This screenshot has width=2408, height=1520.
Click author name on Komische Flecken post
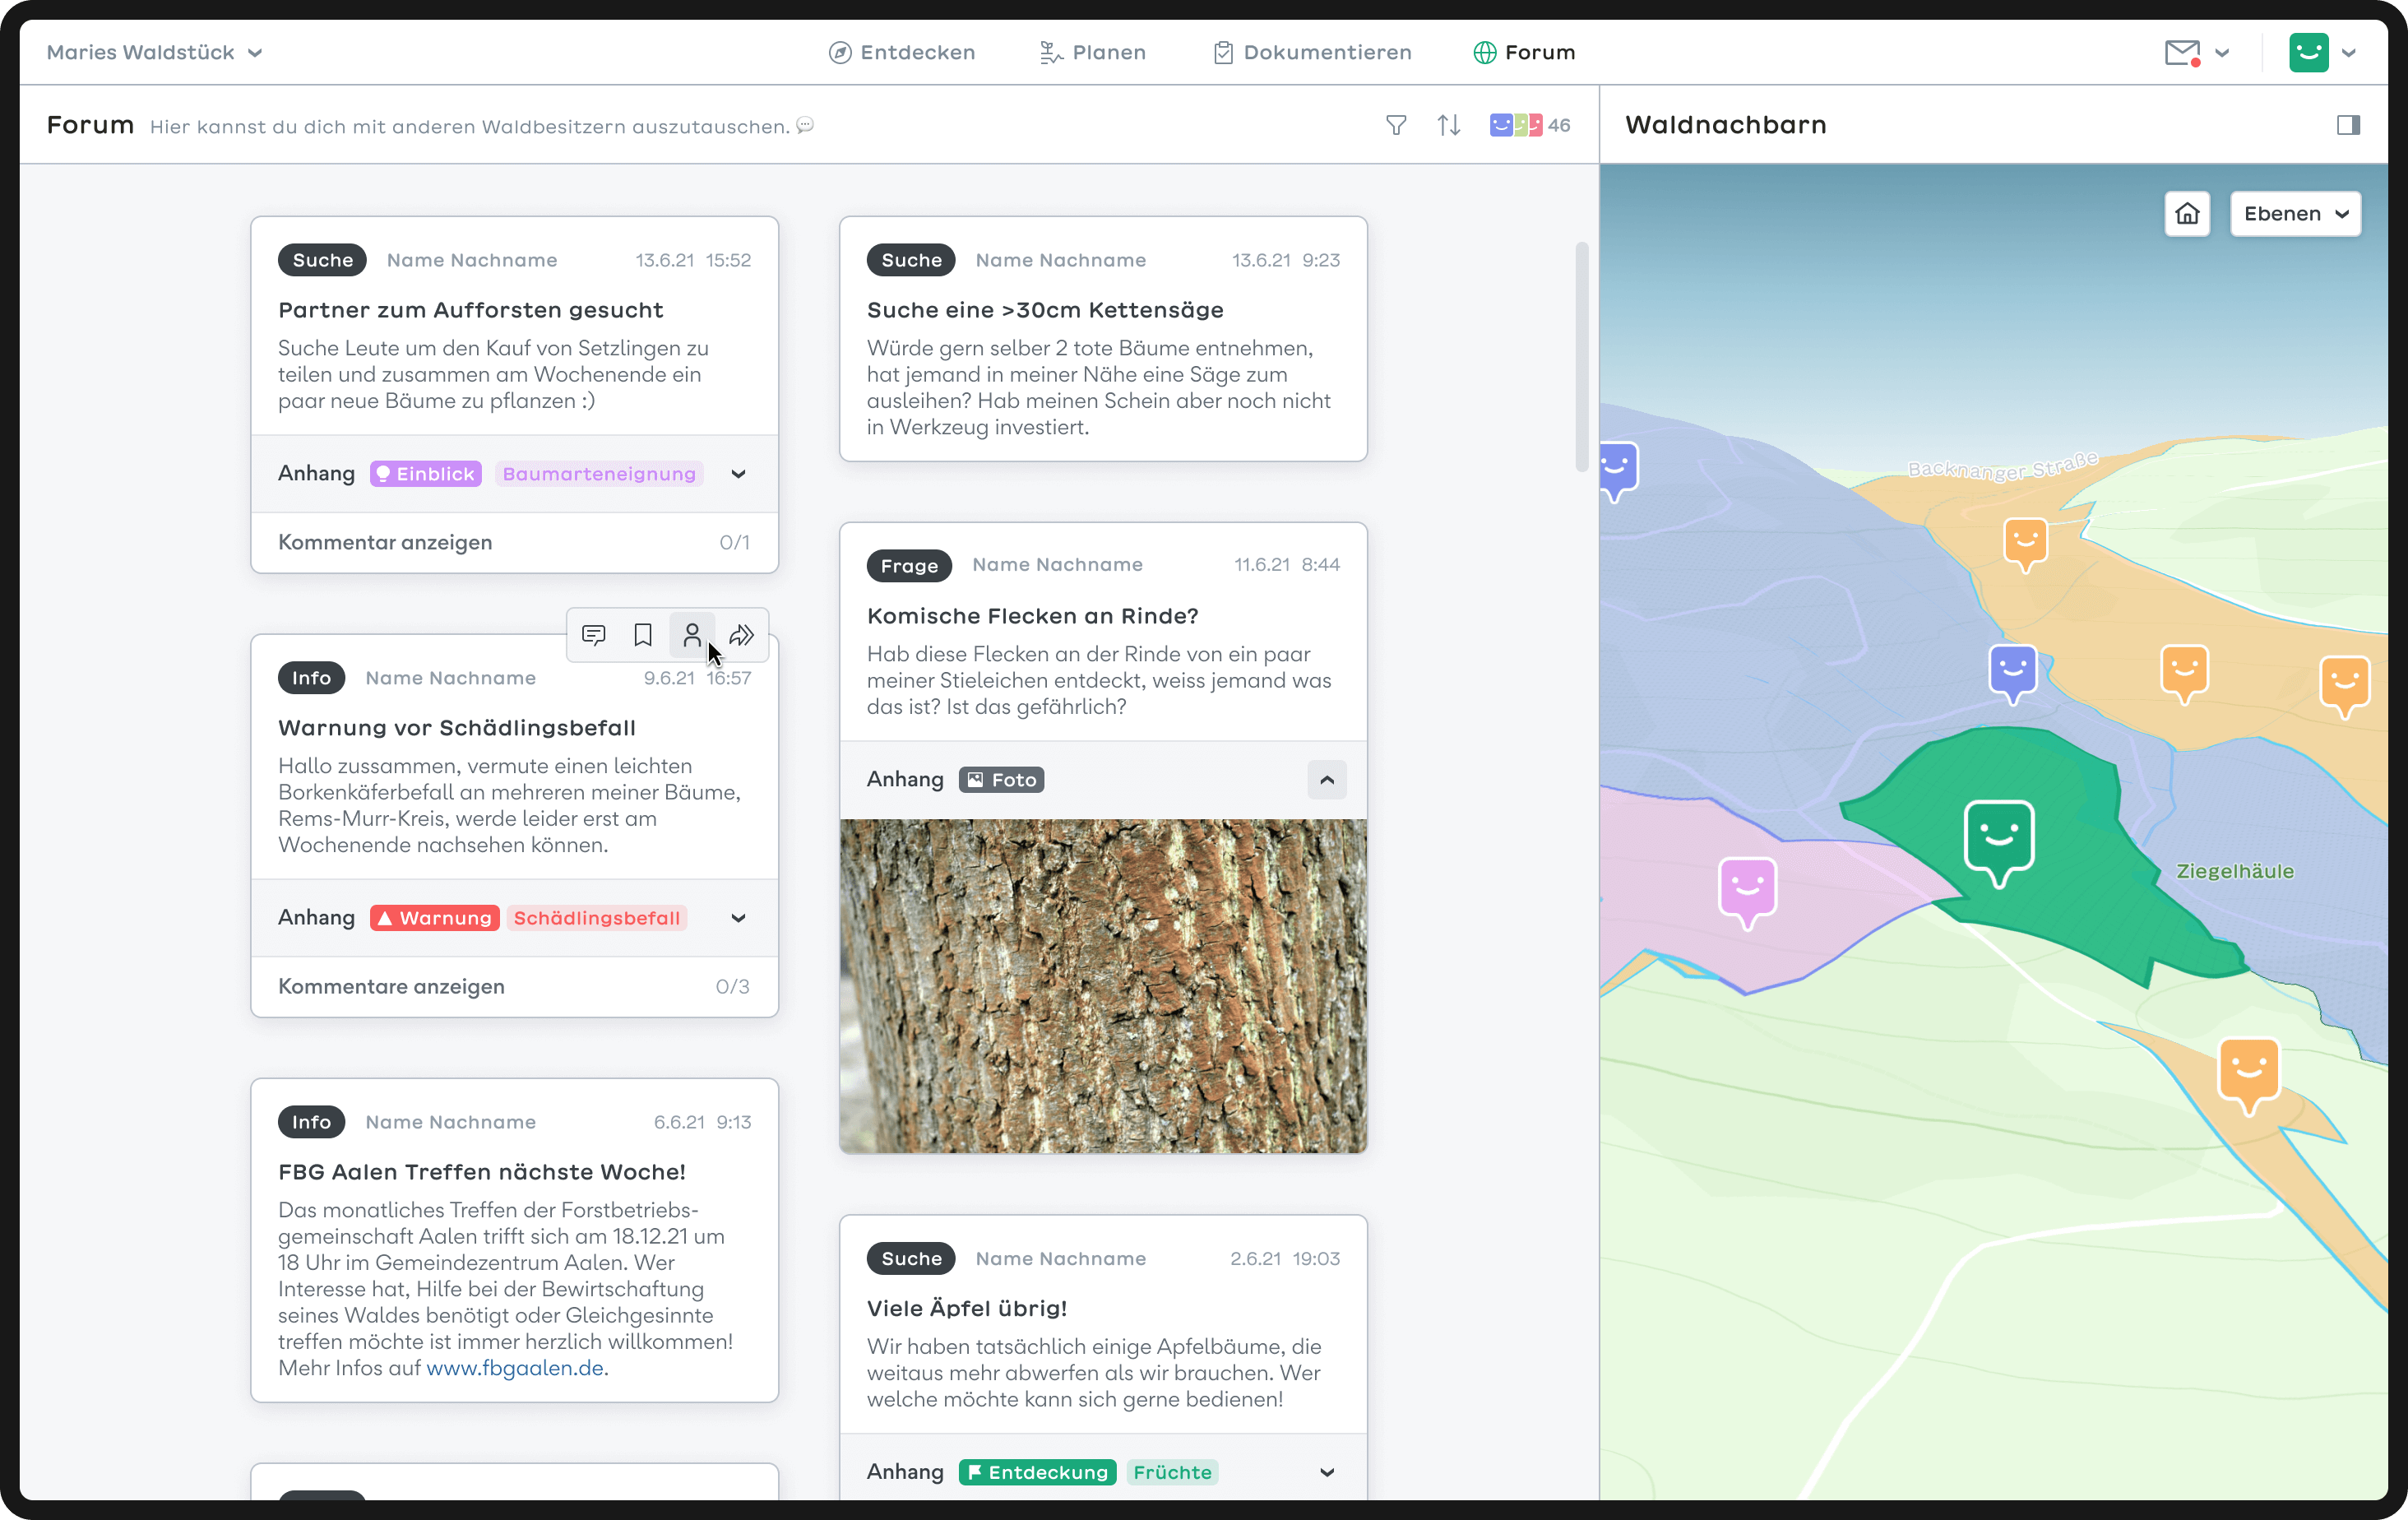1057,565
